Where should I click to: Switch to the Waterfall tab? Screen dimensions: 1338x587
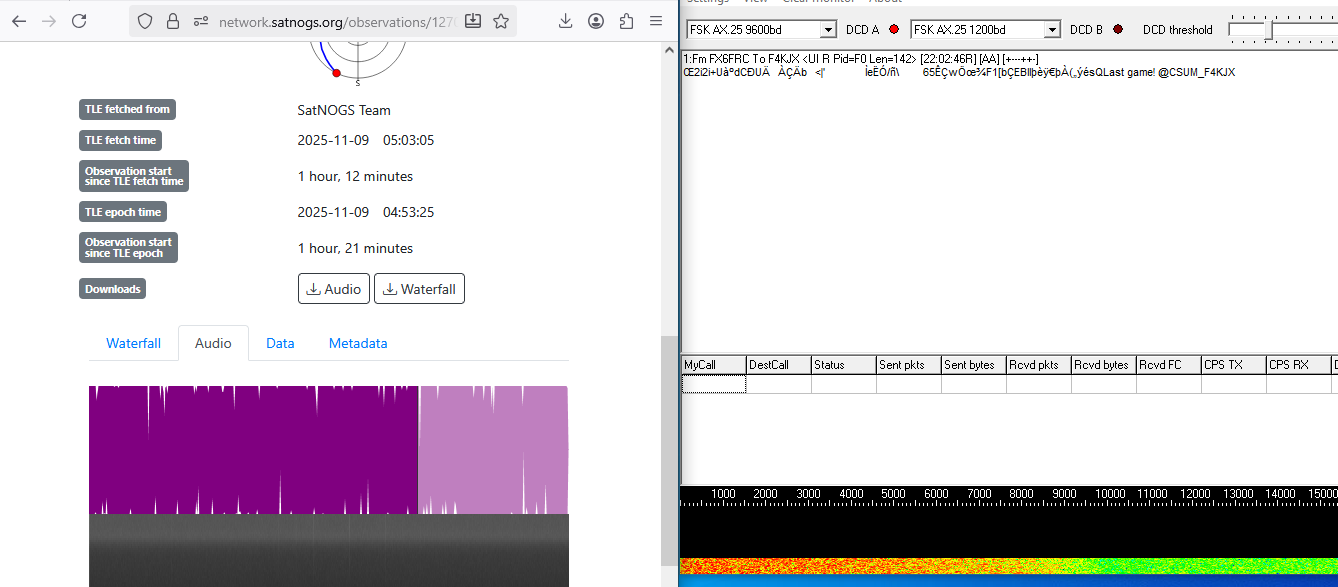pos(133,343)
